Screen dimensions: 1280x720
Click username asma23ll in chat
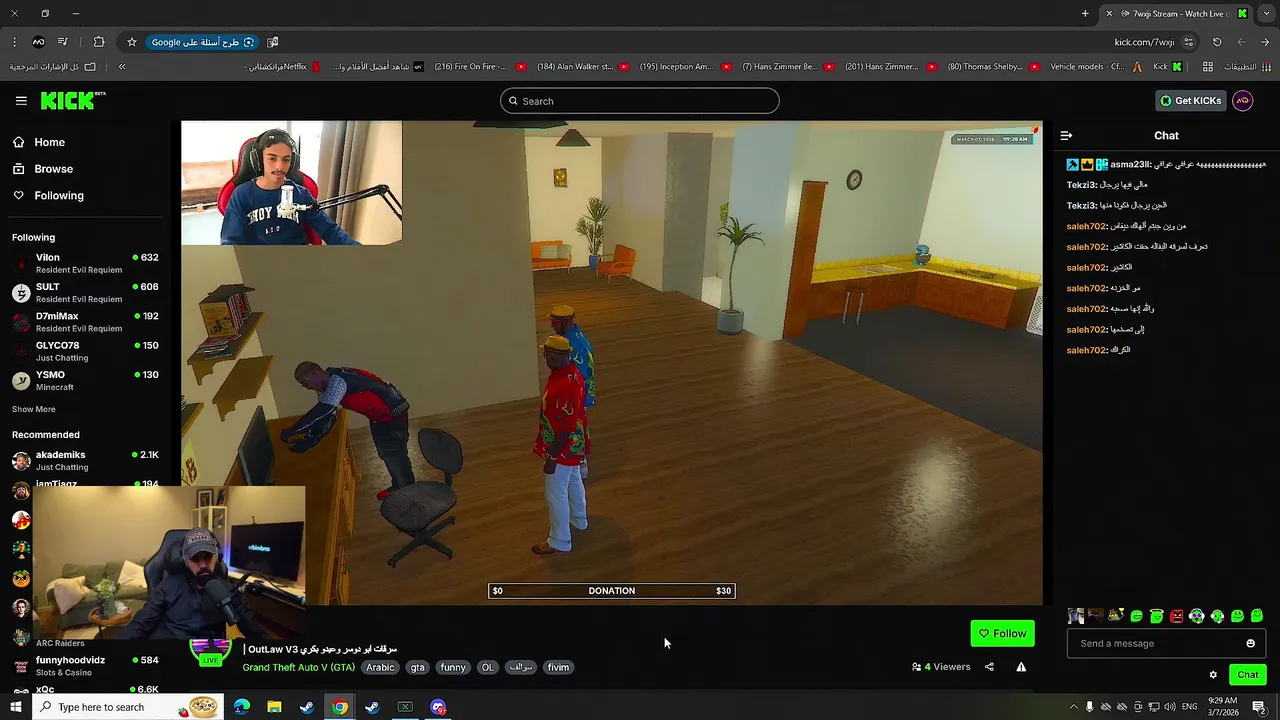click(1129, 164)
